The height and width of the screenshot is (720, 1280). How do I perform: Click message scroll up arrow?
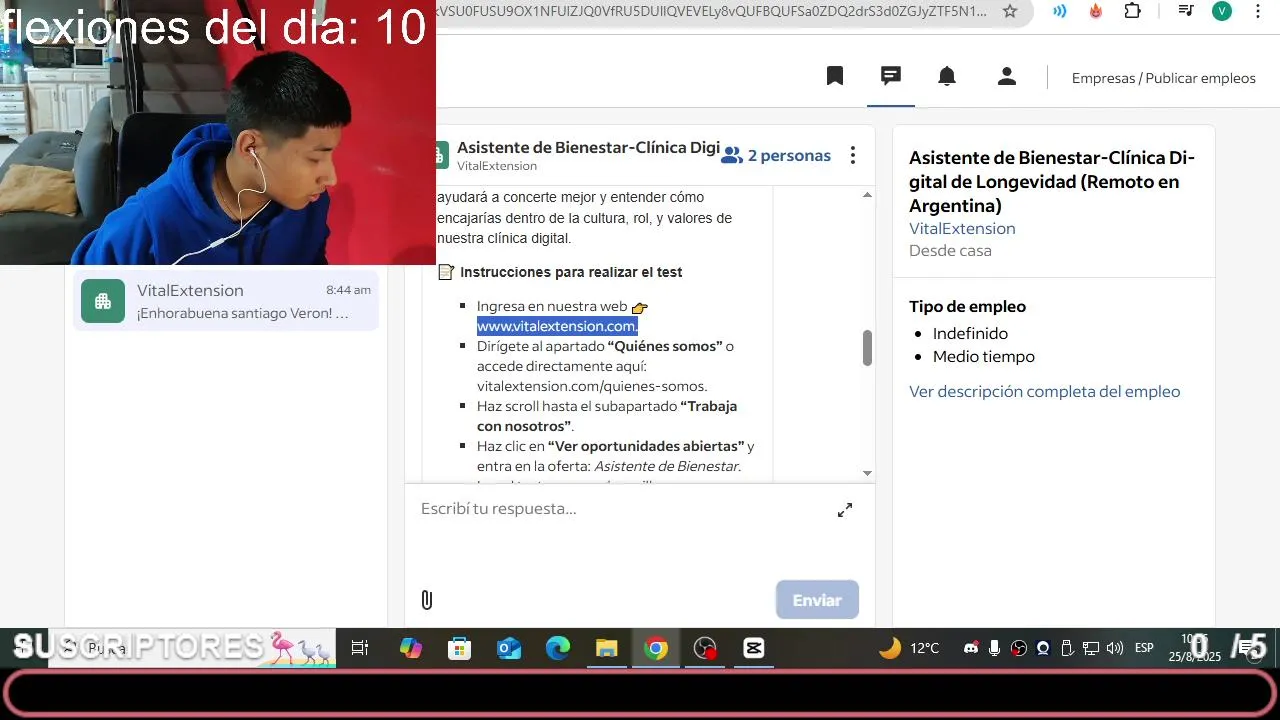(x=867, y=195)
